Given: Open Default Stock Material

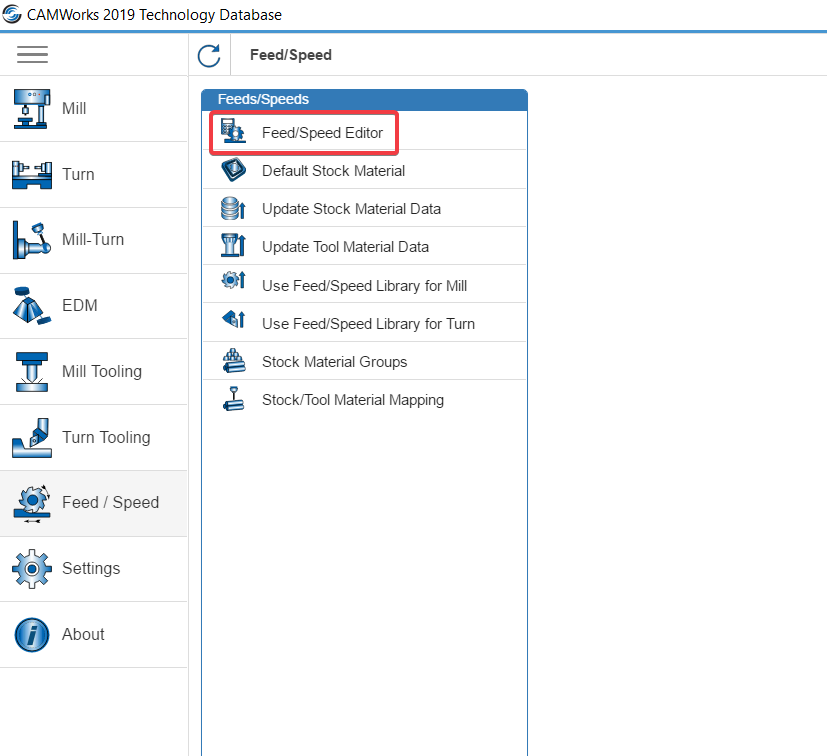Looking at the screenshot, I should [x=365, y=170].
